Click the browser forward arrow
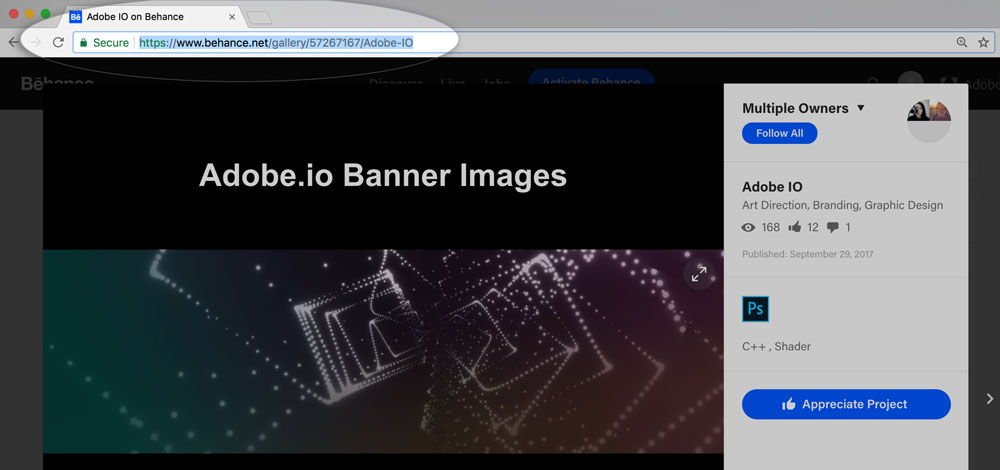The image size is (1000, 470). click(36, 43)
